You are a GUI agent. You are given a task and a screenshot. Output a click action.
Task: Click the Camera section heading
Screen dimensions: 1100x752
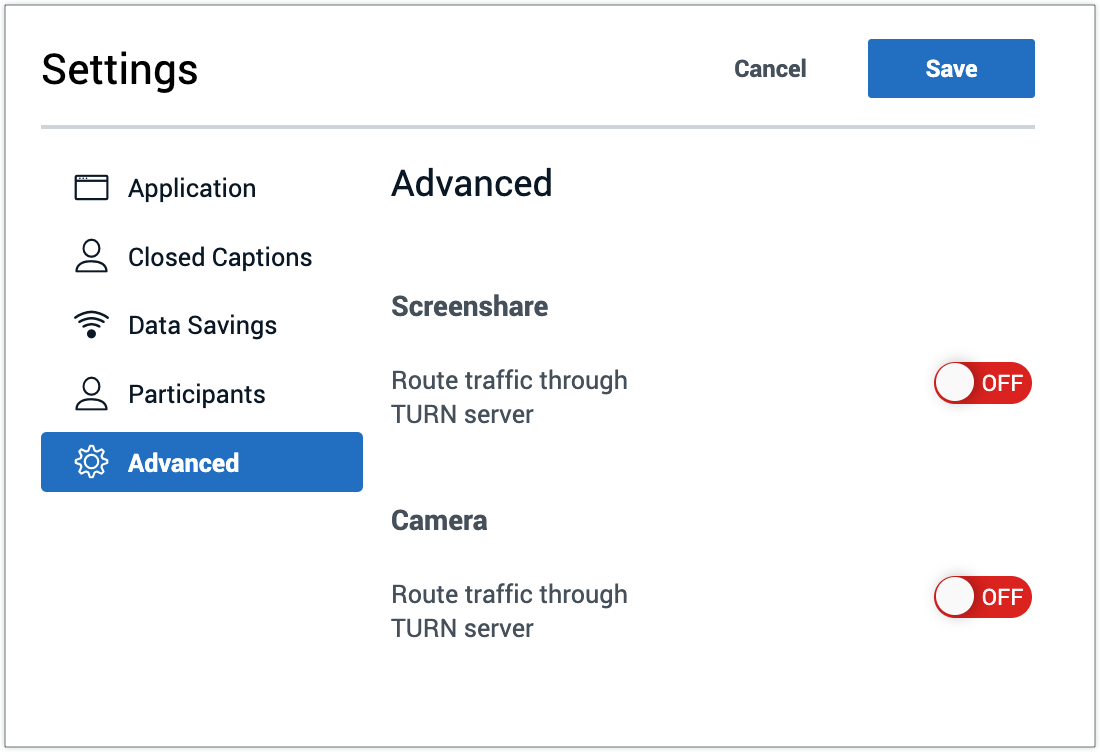[439, 520]
